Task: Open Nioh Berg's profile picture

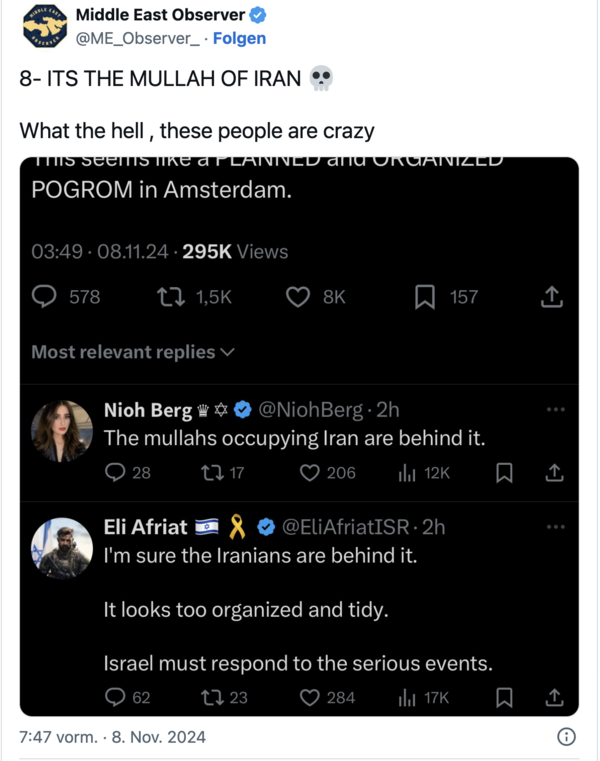Action: pyautogui.click(x=62, y=431)
